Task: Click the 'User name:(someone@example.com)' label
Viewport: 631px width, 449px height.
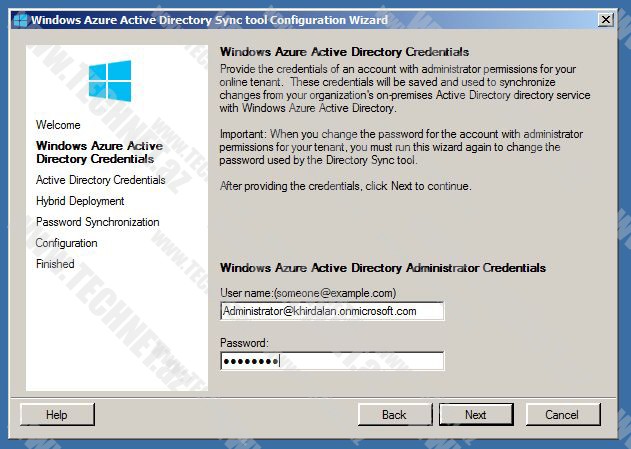Action: click(x=307, y=292)
